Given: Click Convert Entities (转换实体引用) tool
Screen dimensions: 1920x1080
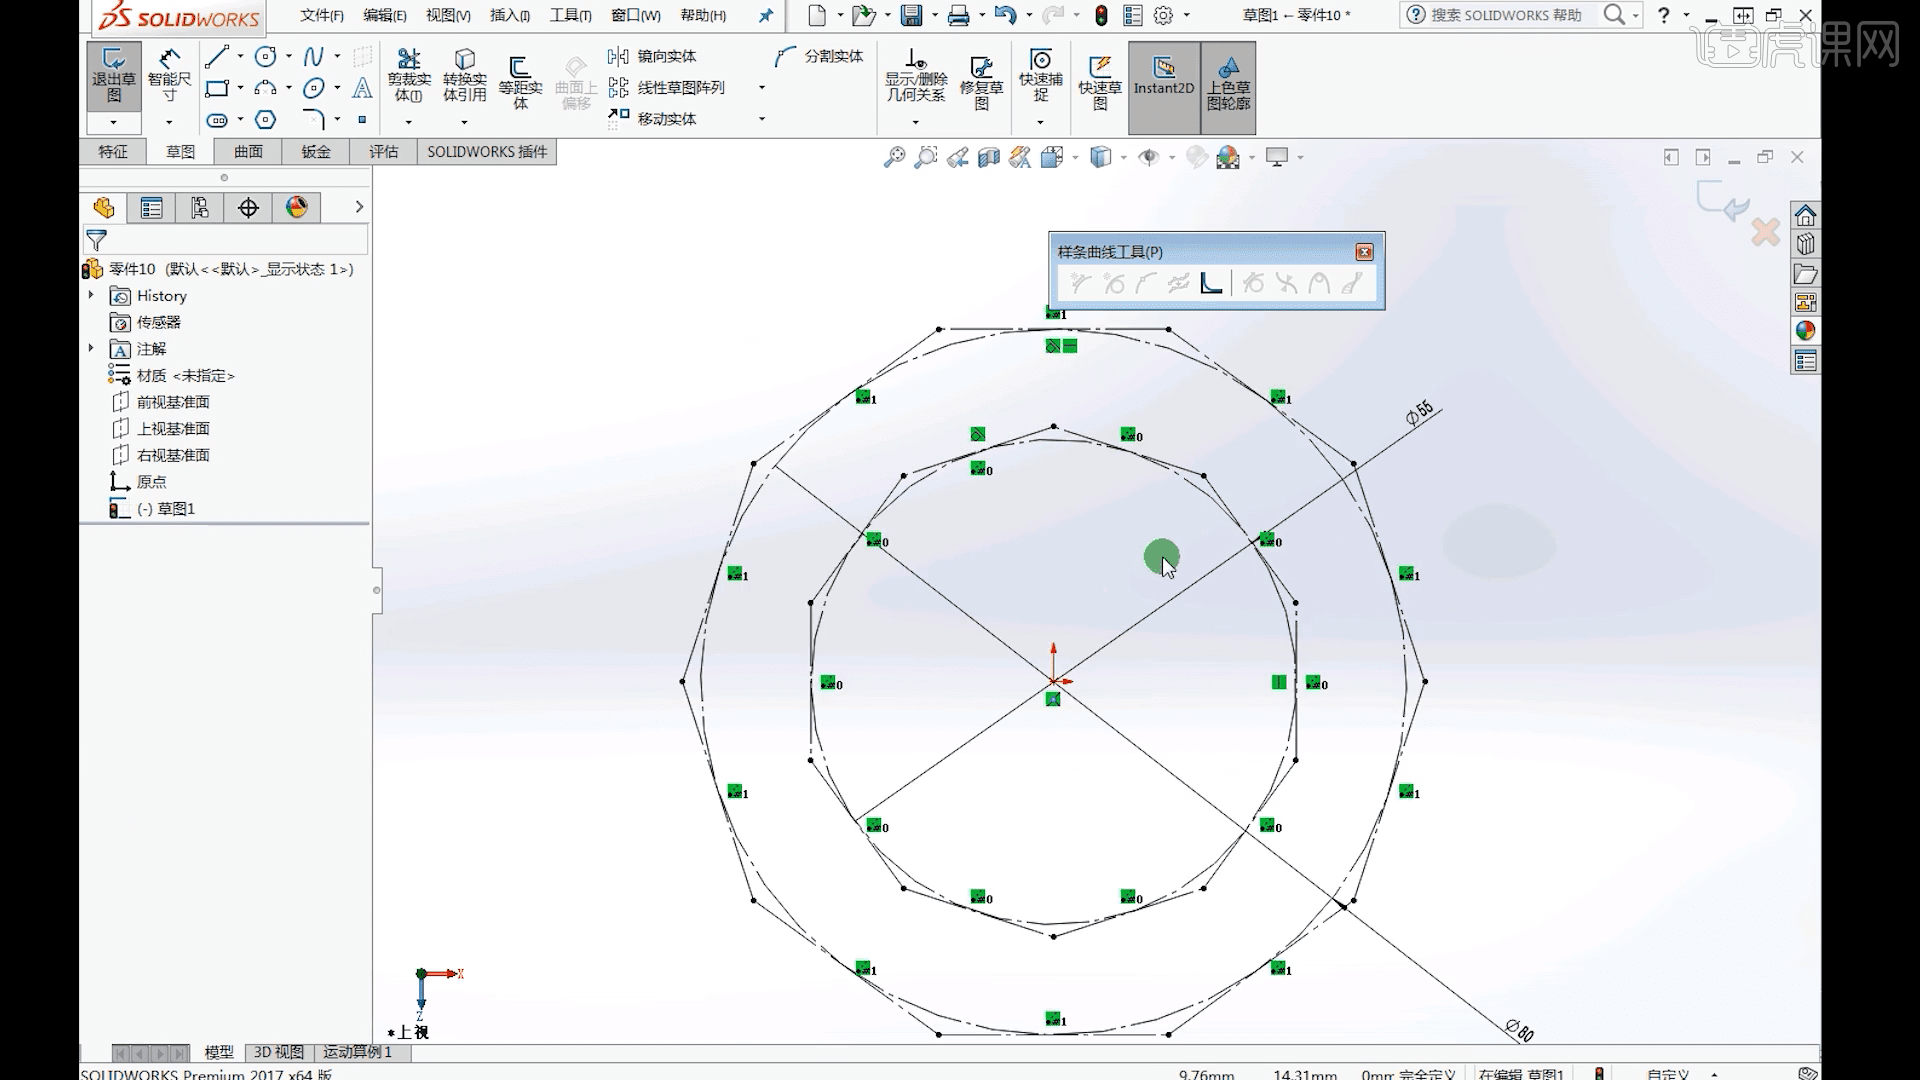Looking at the screenshot, I should click(x=464, y=75).
